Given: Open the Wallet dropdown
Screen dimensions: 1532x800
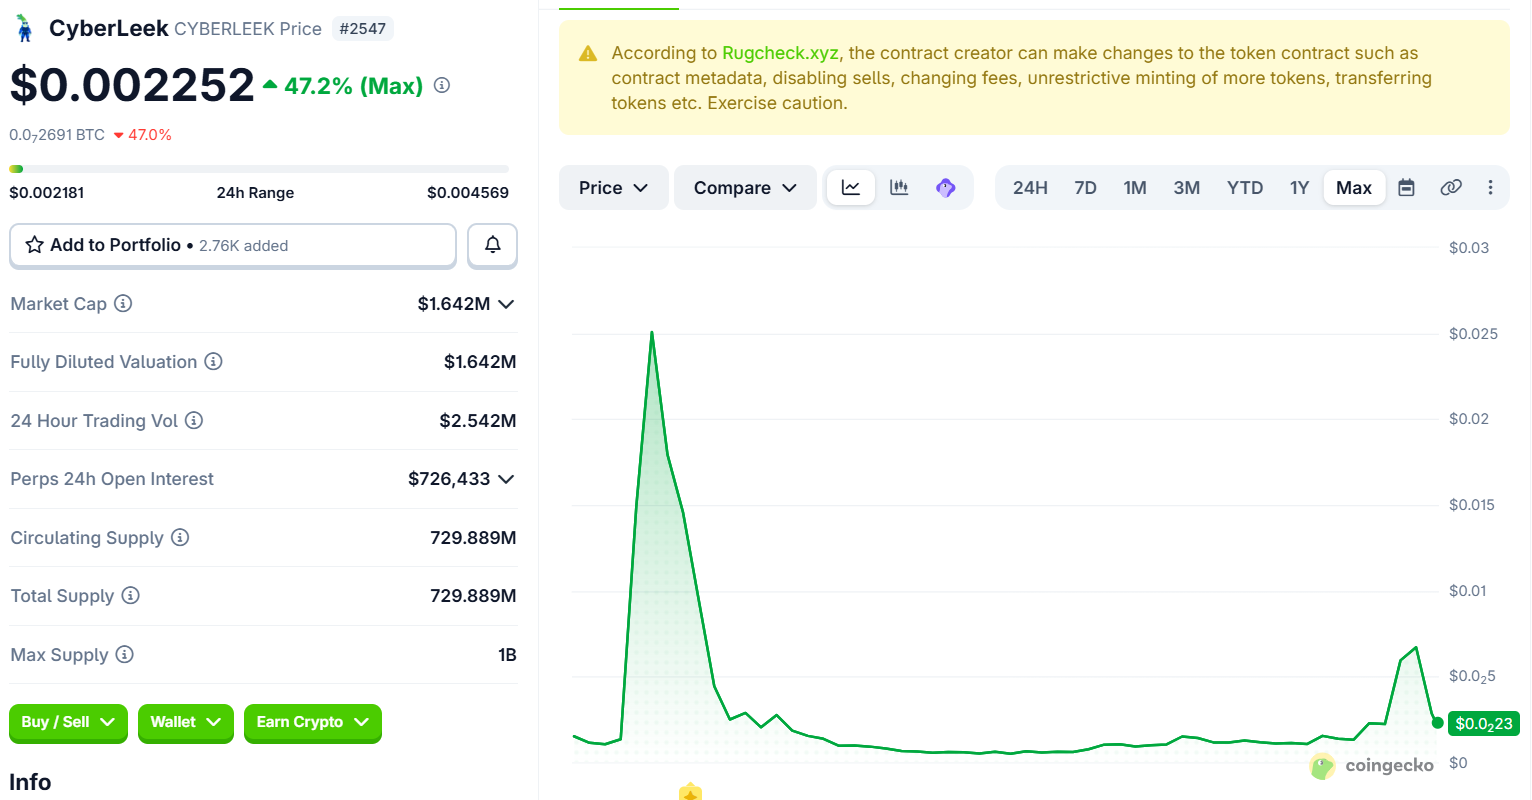Looking at the screenshot, I should (x=186, y=723).
